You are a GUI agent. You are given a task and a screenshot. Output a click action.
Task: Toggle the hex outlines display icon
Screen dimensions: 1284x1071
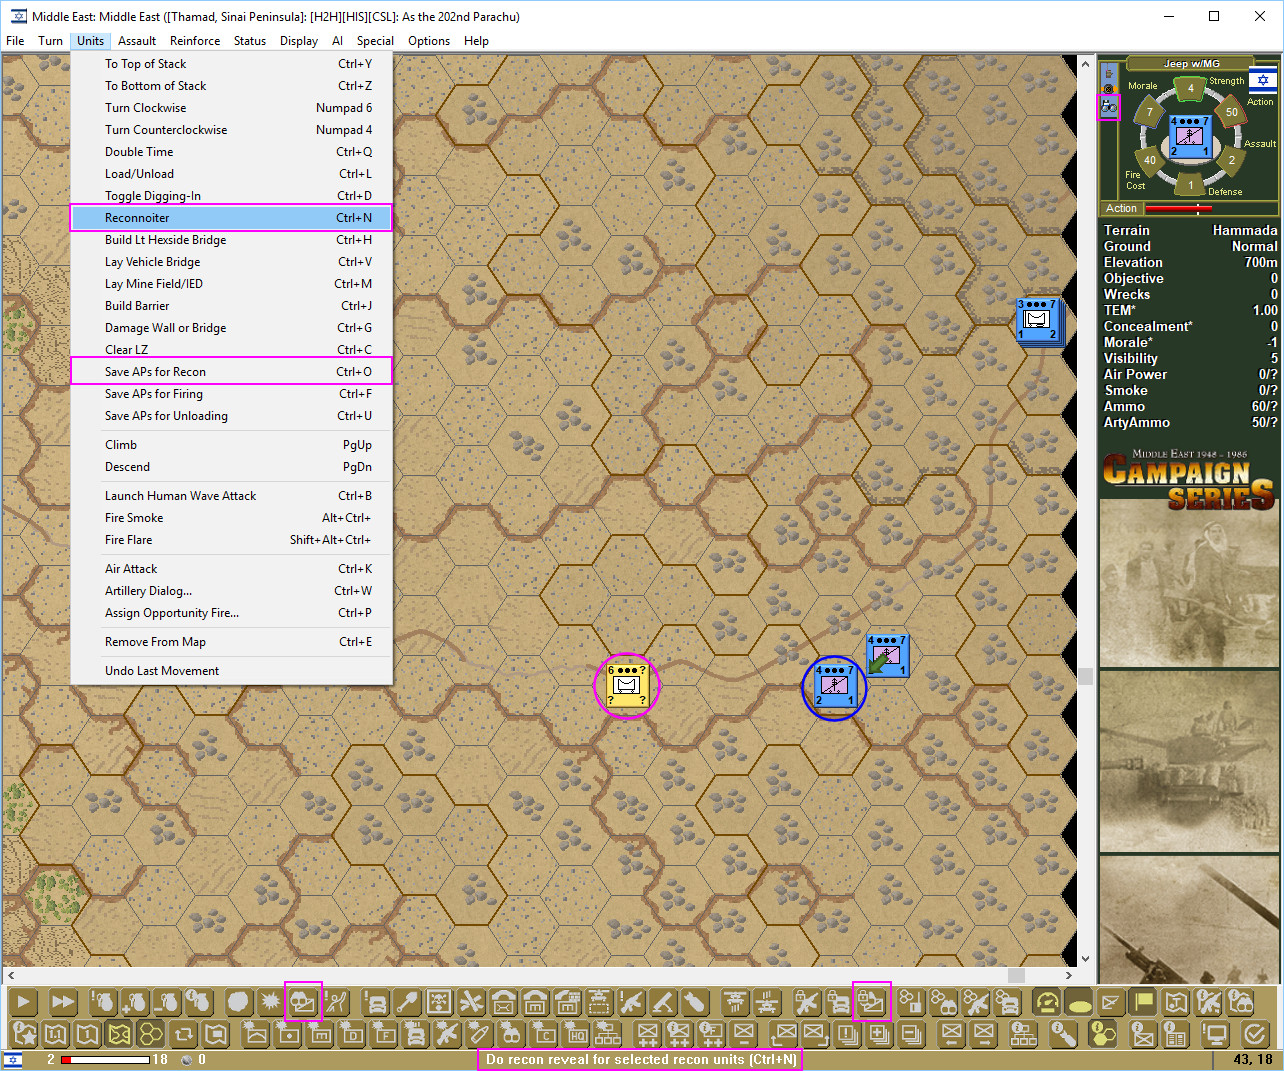coord(151,1034)
